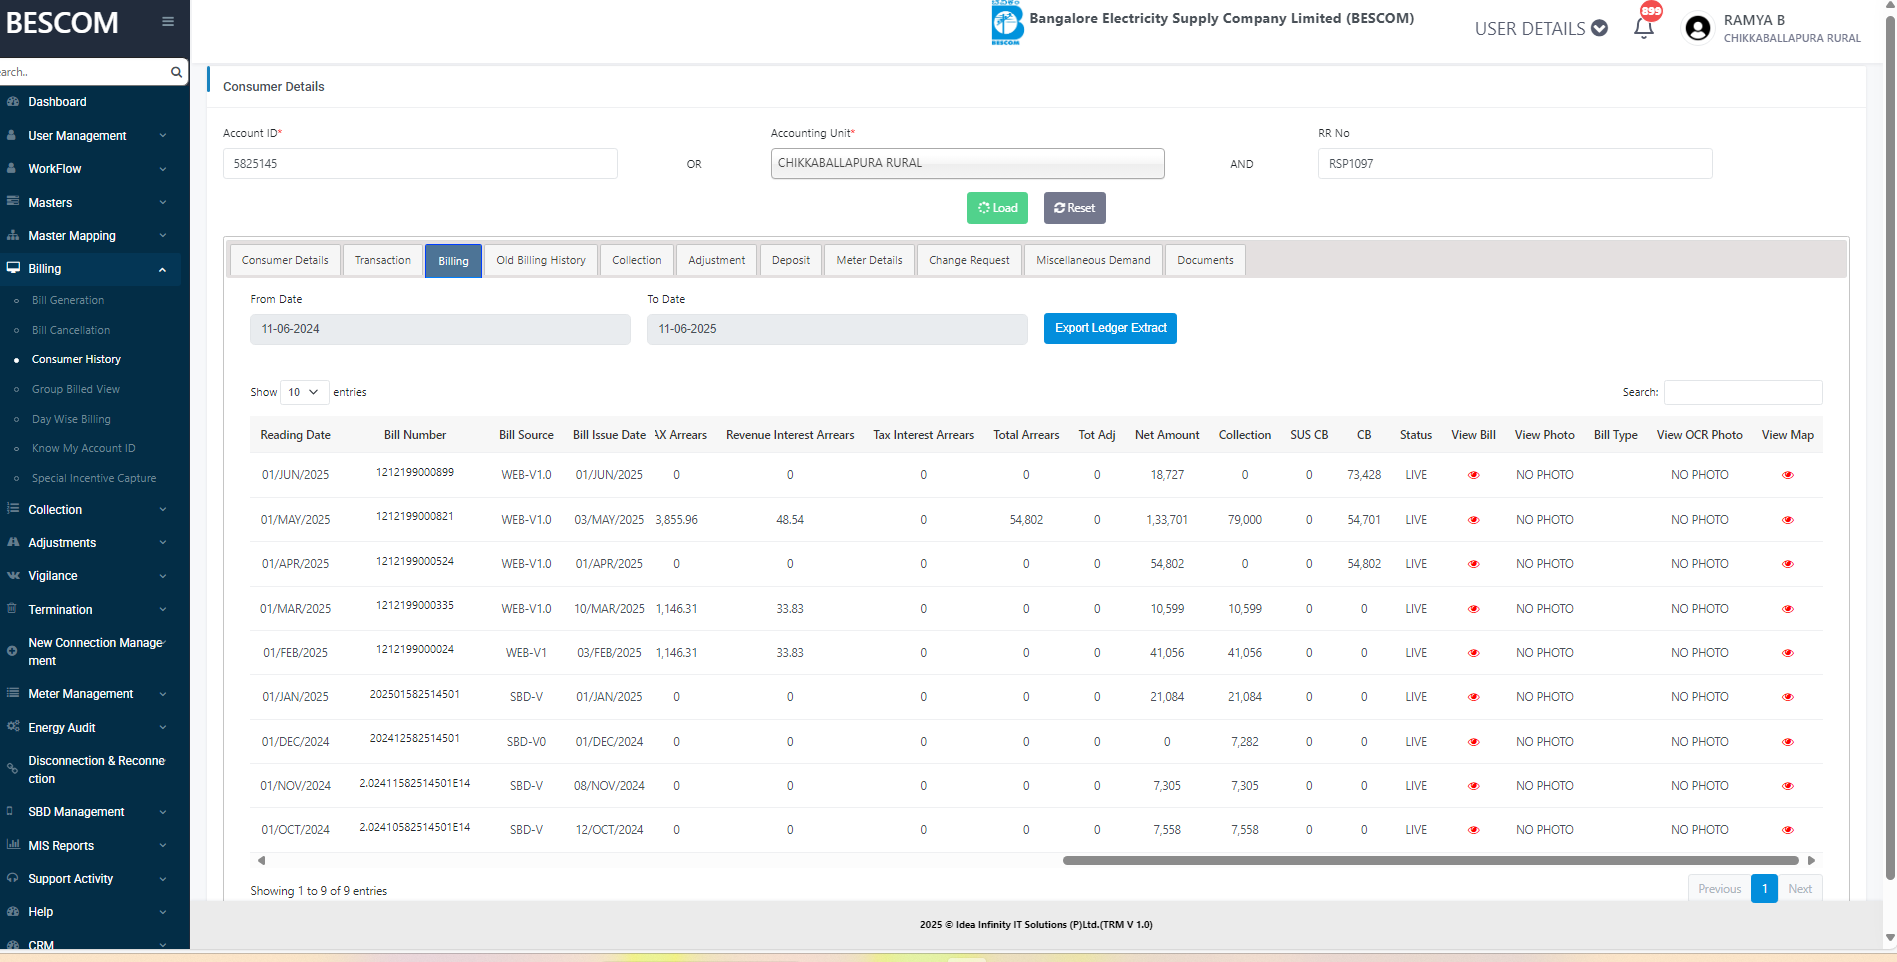Select page 1 in pagination

coord(1764,889)
